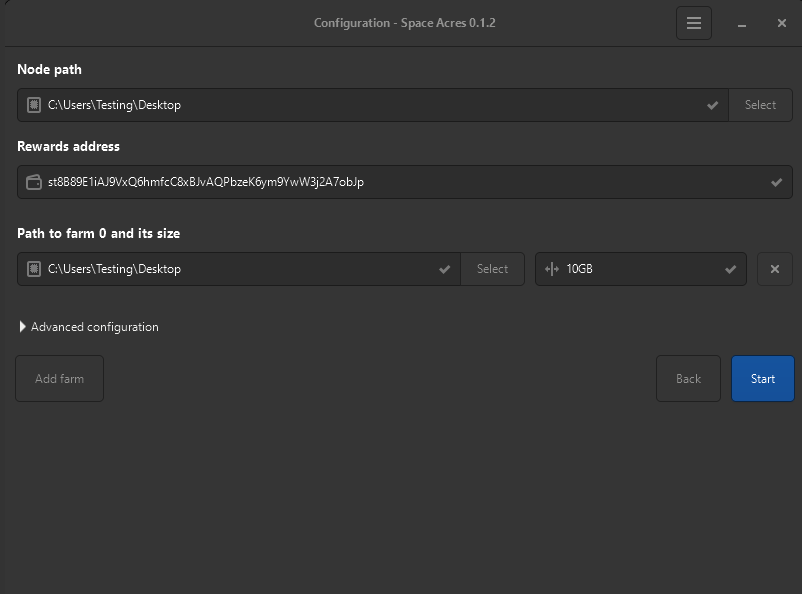
Task: Click the Rewards address heading
Action: [69, 147]
